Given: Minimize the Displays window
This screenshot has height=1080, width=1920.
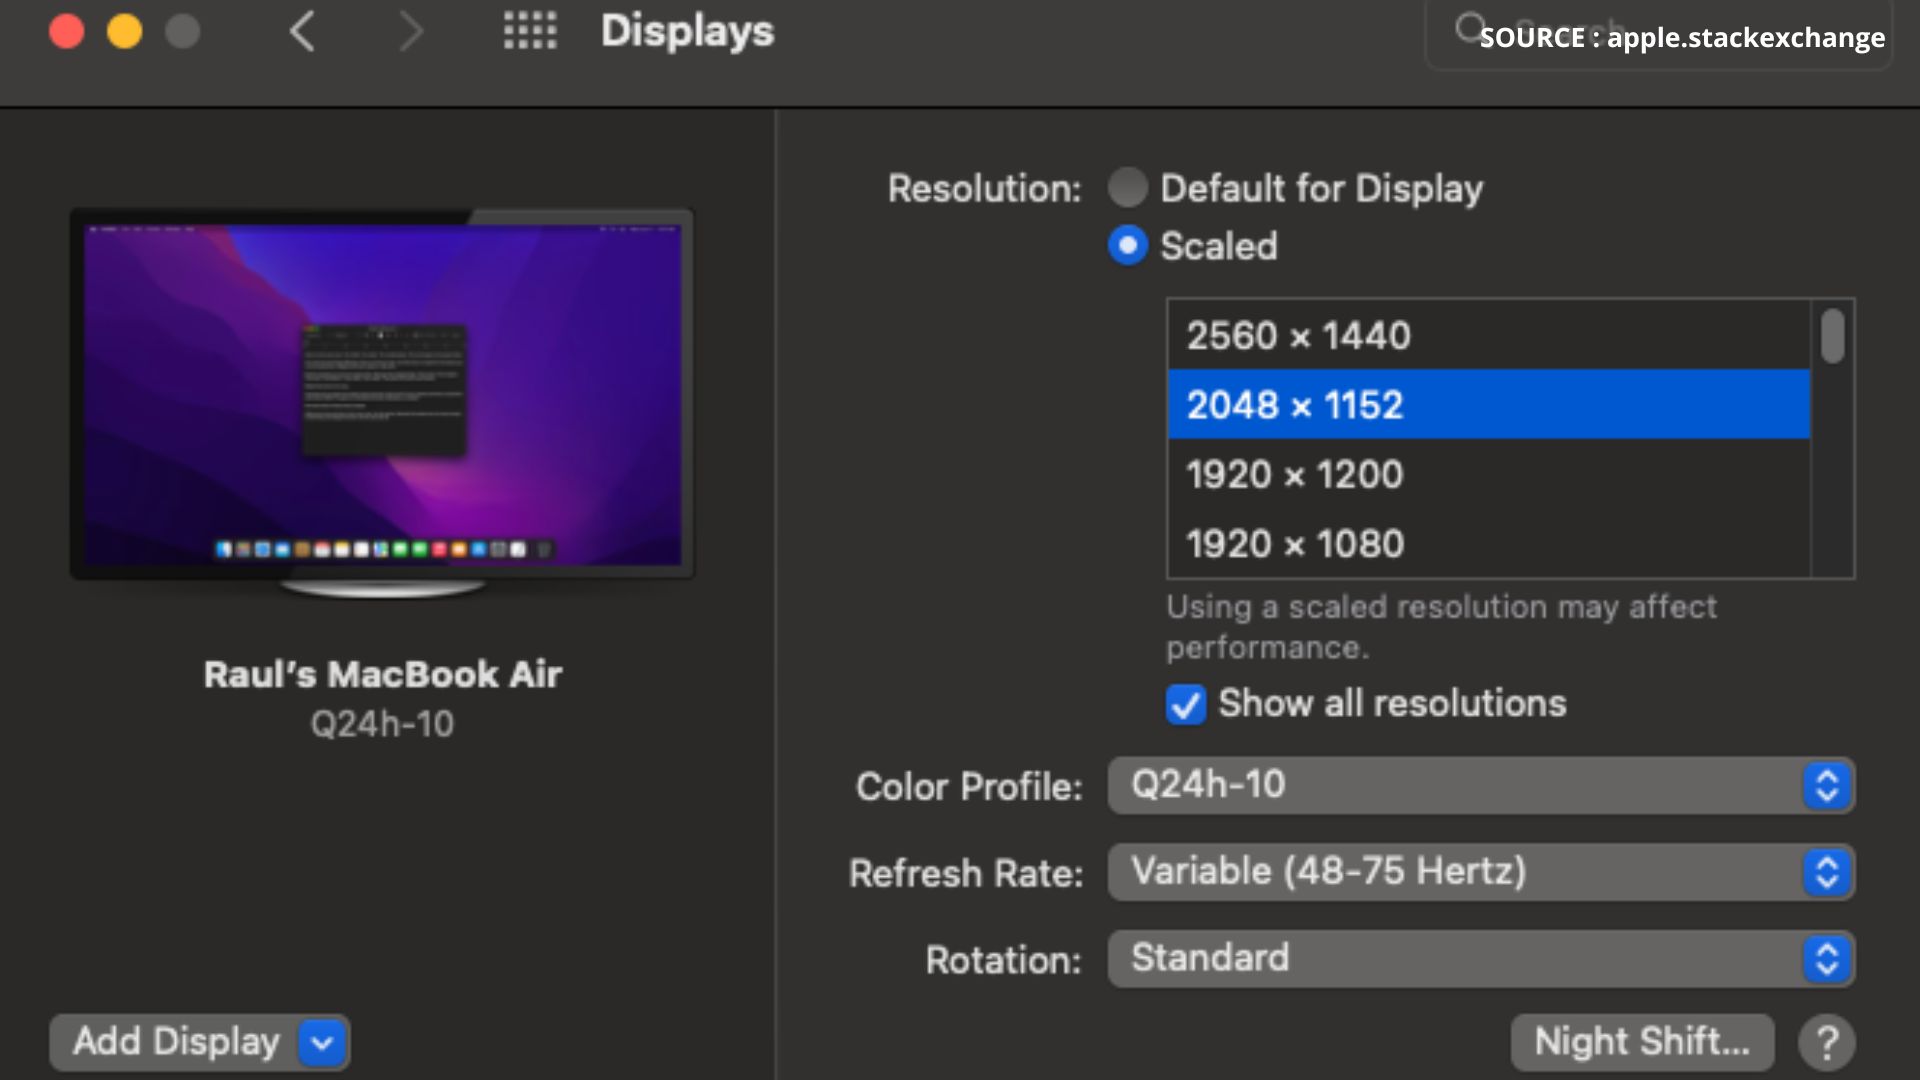Looking at the screenshot, I should pos(125,31).
